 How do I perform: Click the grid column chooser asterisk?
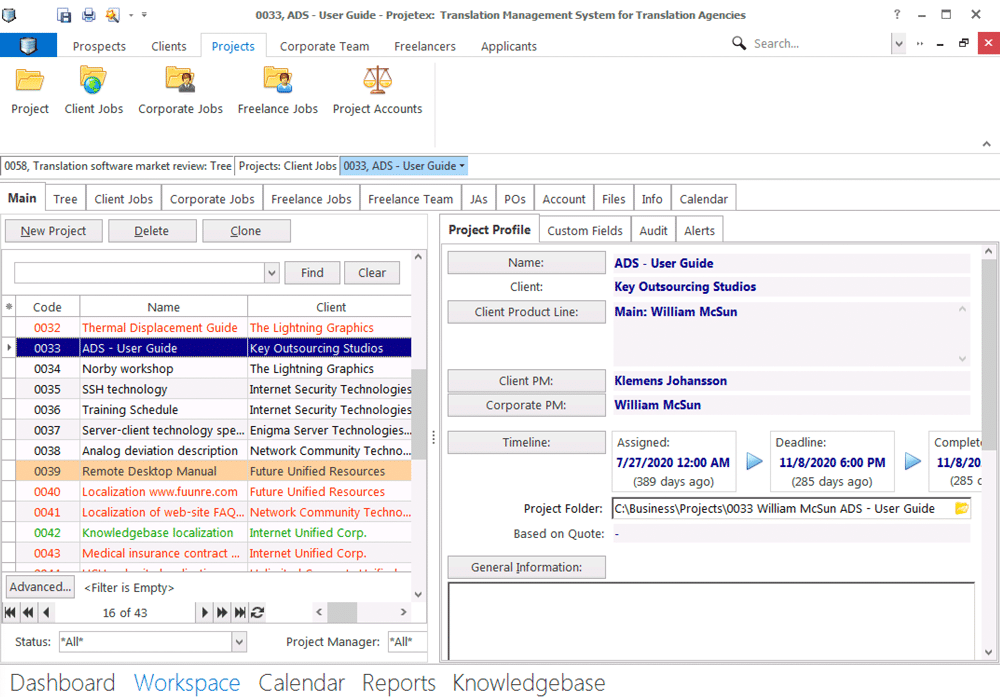(9, 307)
